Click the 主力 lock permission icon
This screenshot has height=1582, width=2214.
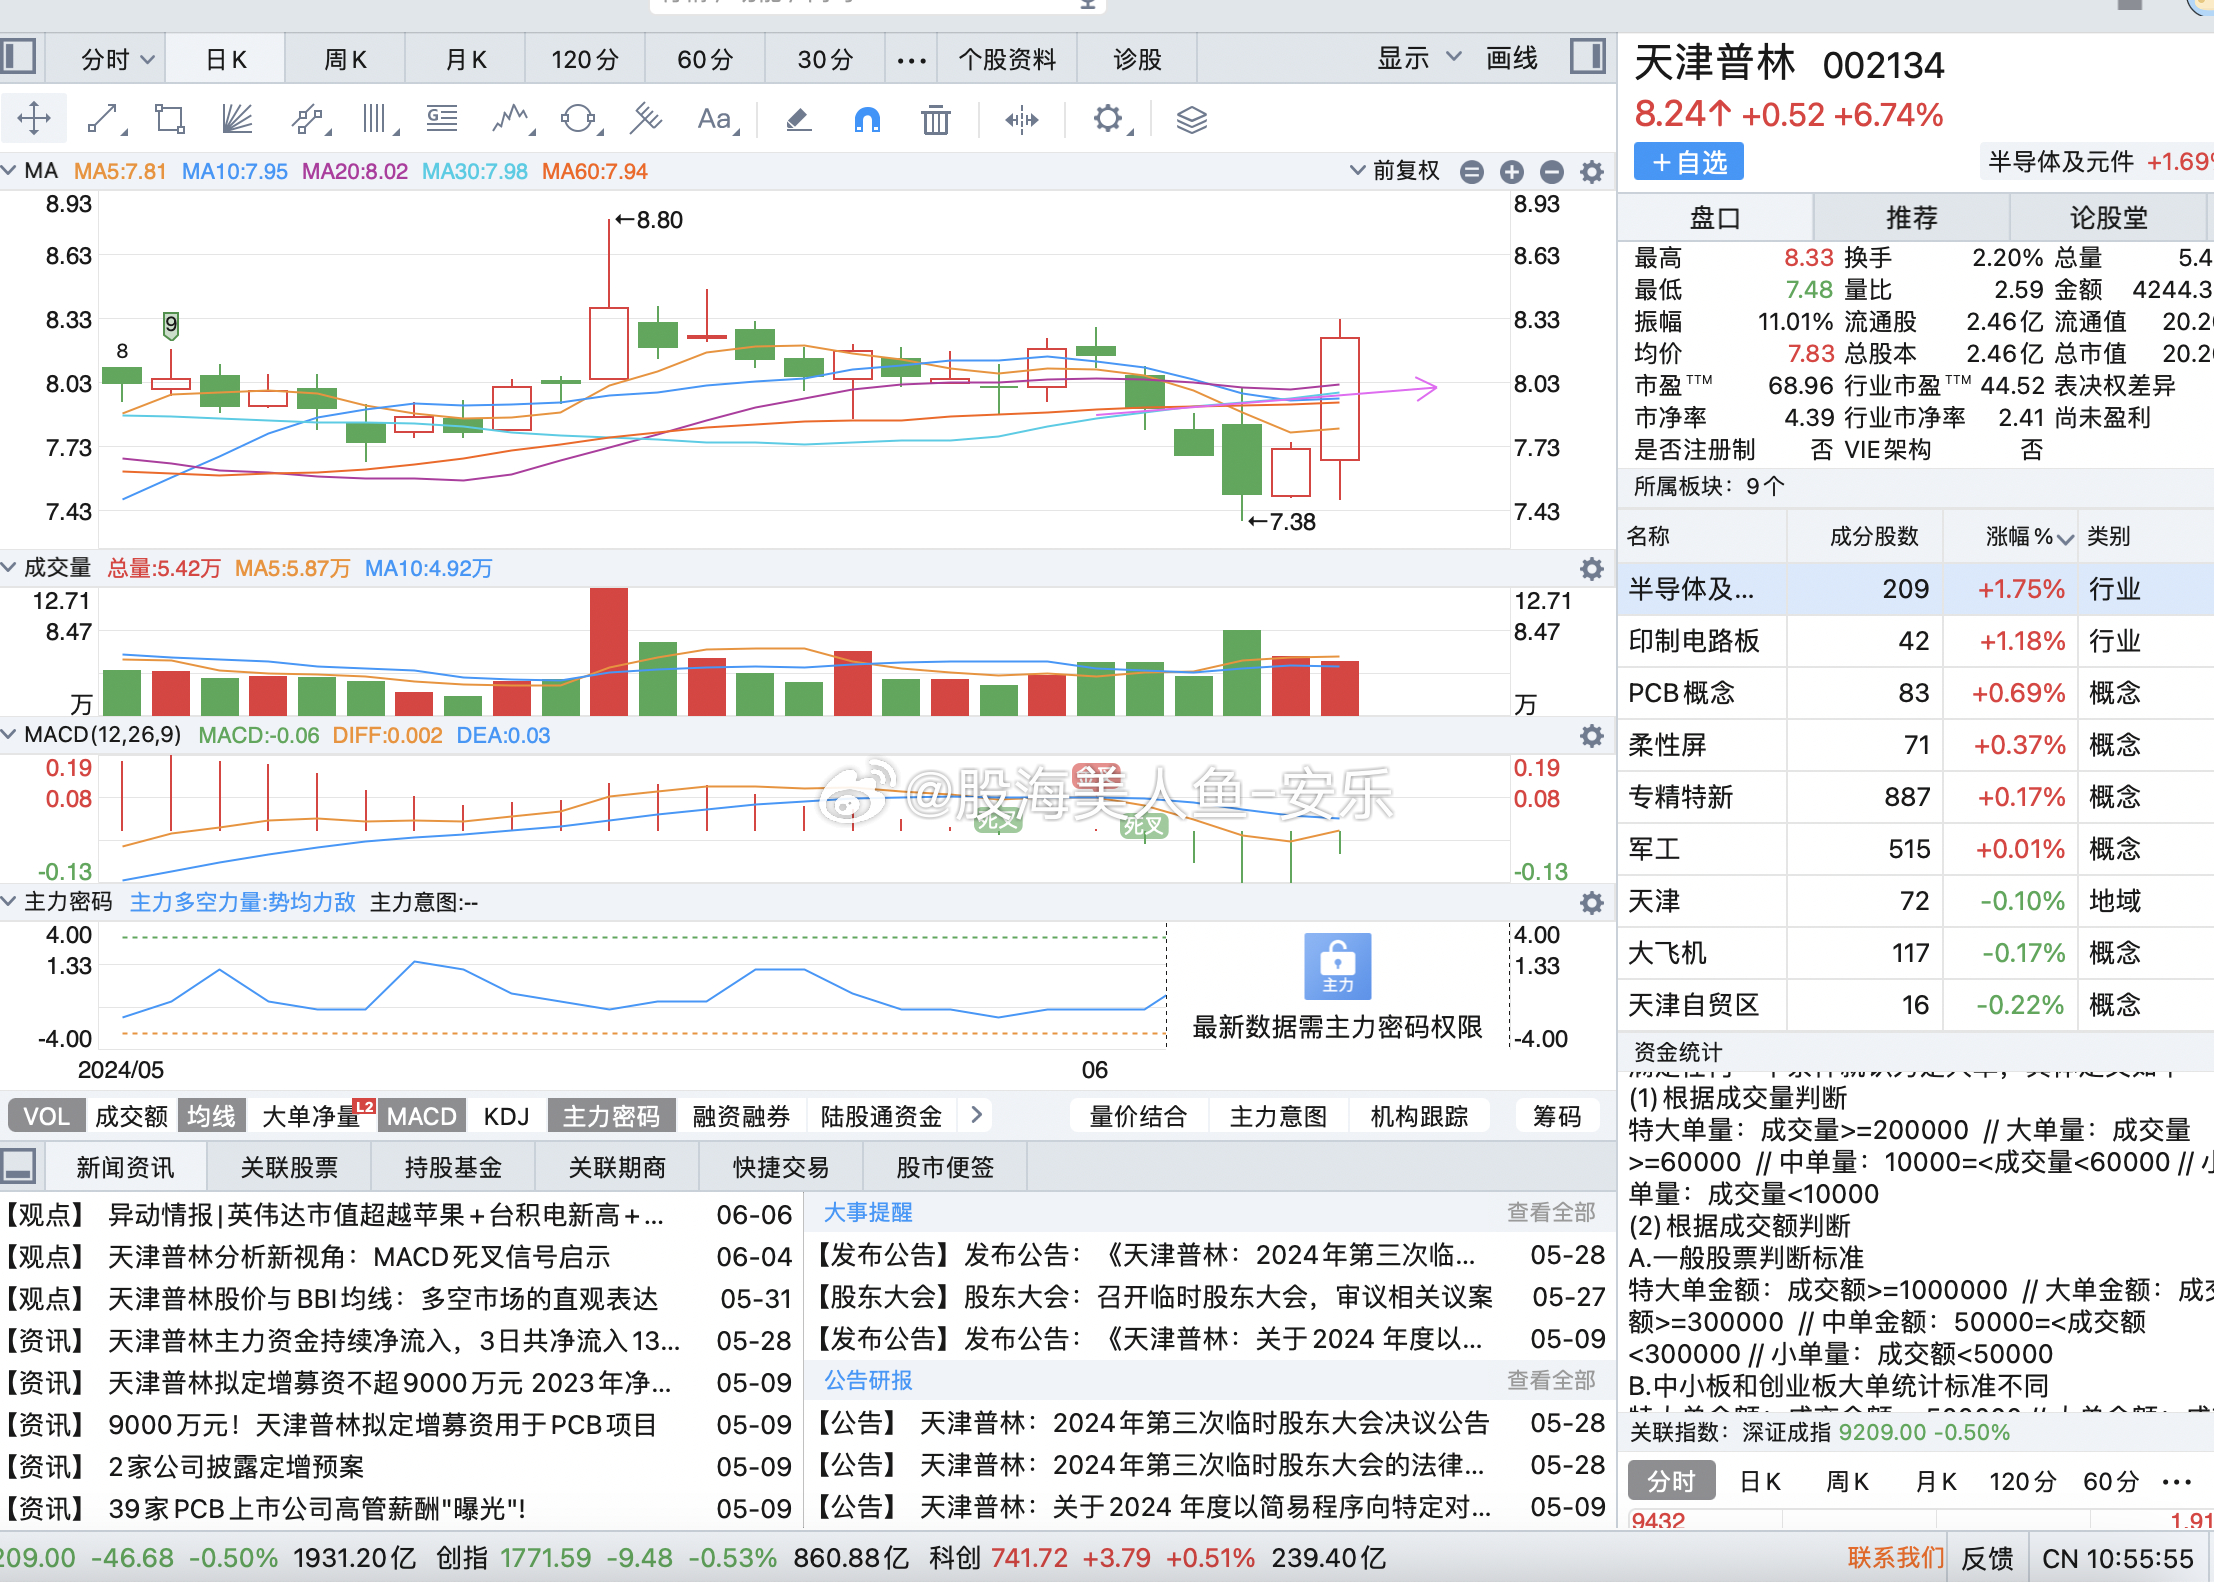click(1337, 966)
